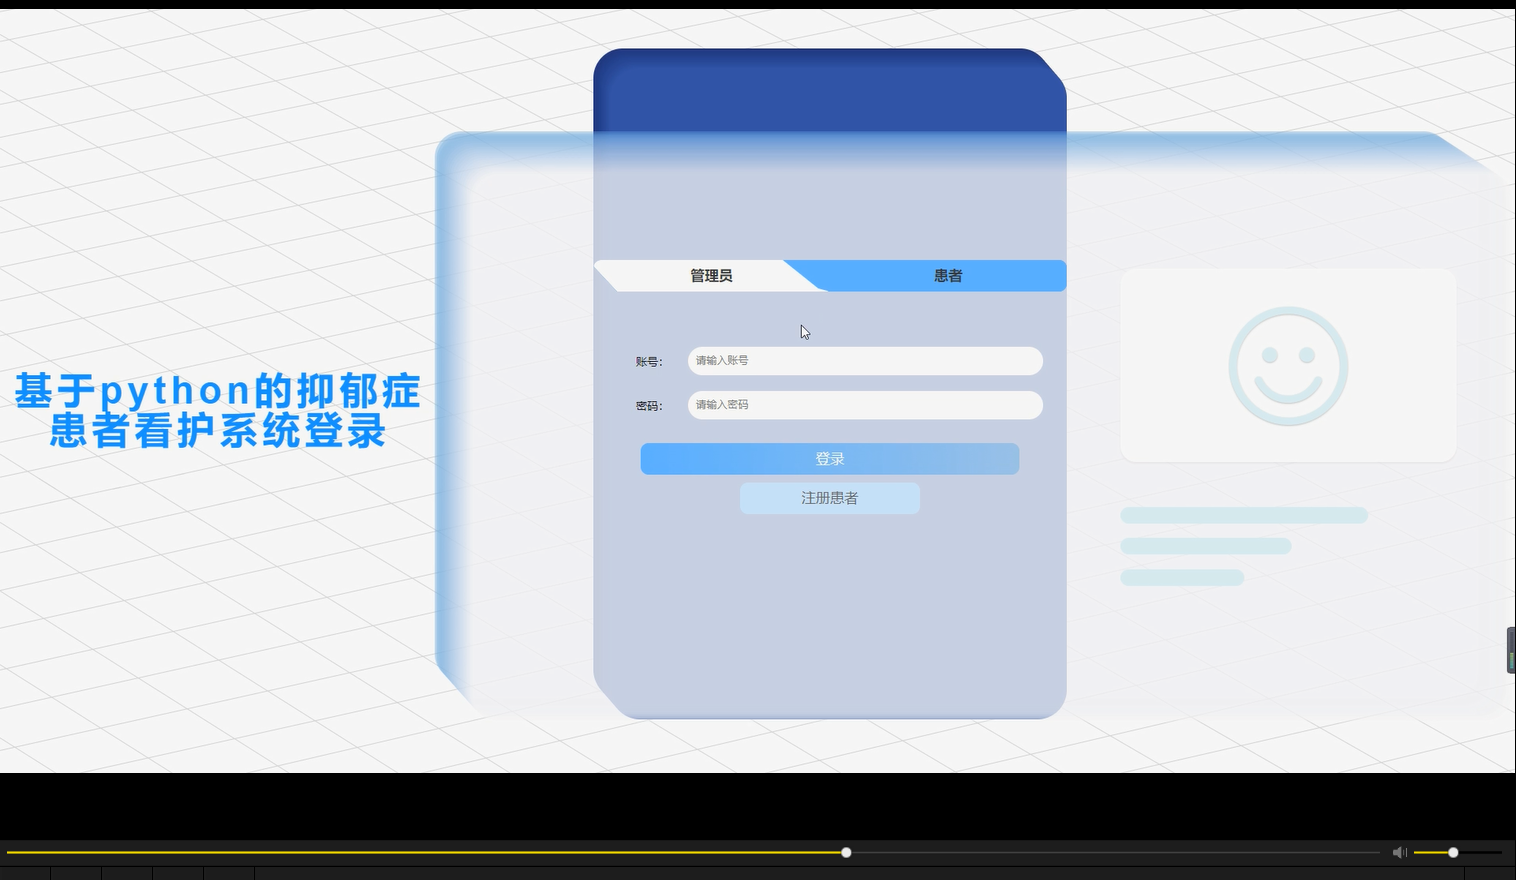Seek ahead on the video progress bar

coord(1100,852)
